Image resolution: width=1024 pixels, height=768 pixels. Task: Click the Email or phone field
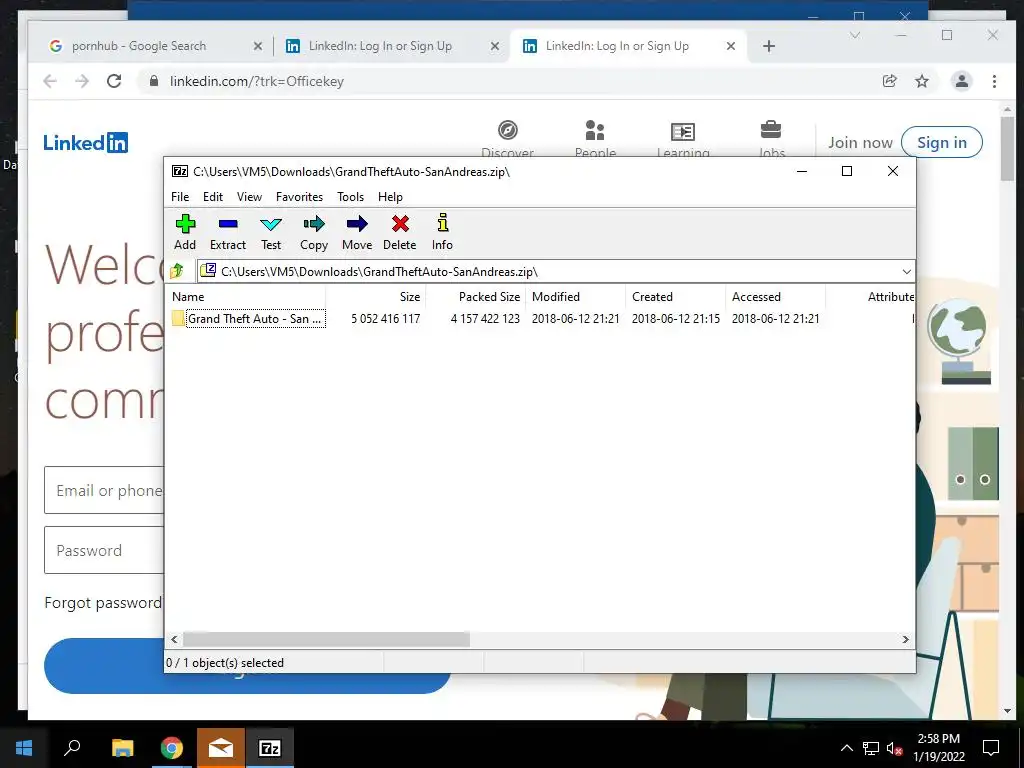point(104,490)
